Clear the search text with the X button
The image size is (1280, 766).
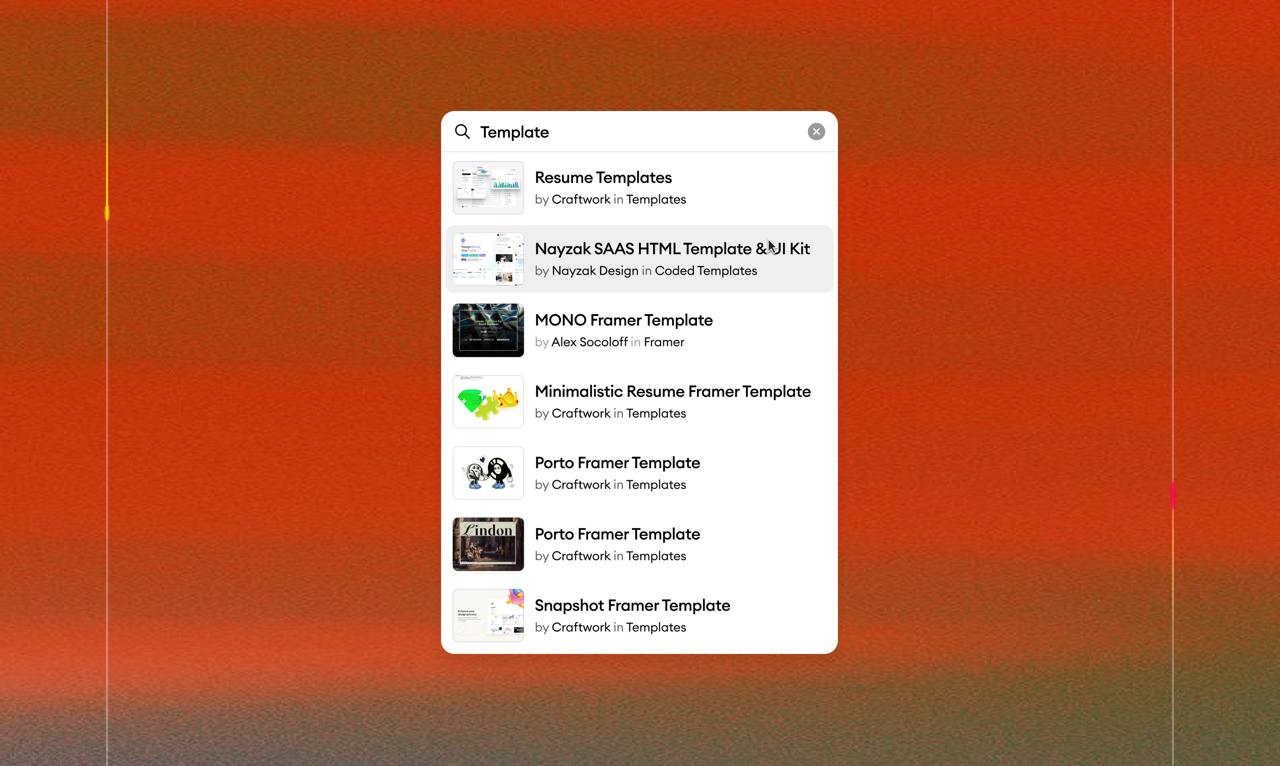coord(816,132)
